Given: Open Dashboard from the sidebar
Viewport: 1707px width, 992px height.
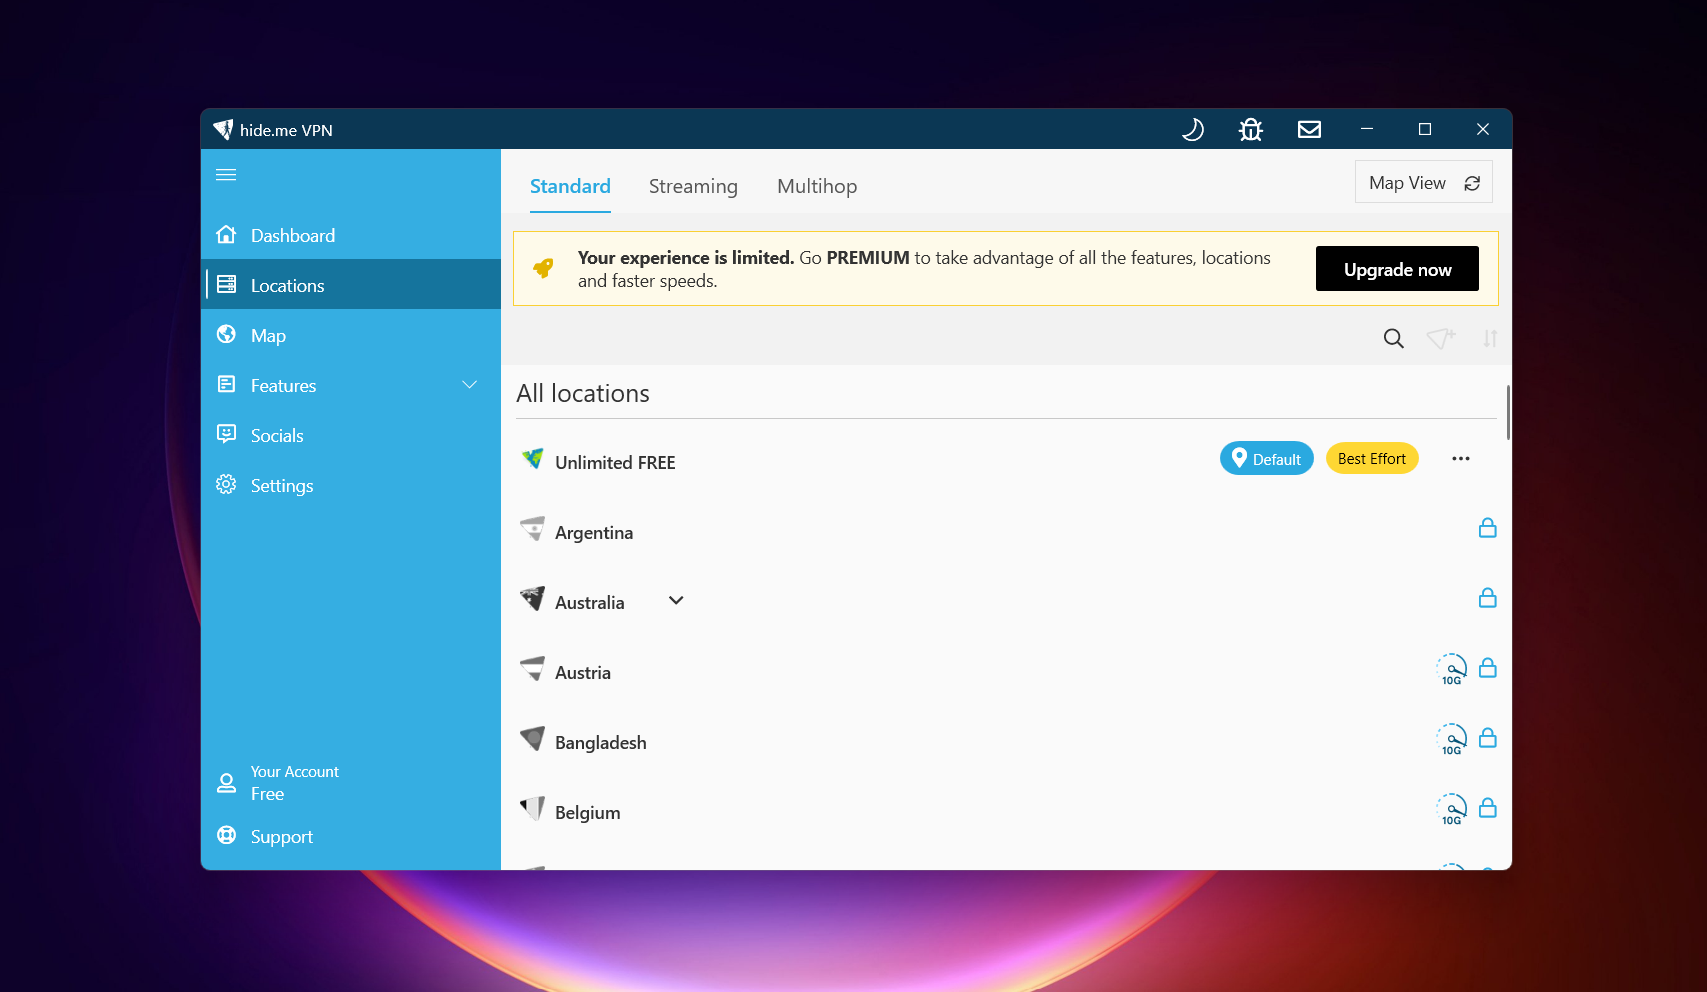Looking at the screenshot, I should click(x=351, y=235).
